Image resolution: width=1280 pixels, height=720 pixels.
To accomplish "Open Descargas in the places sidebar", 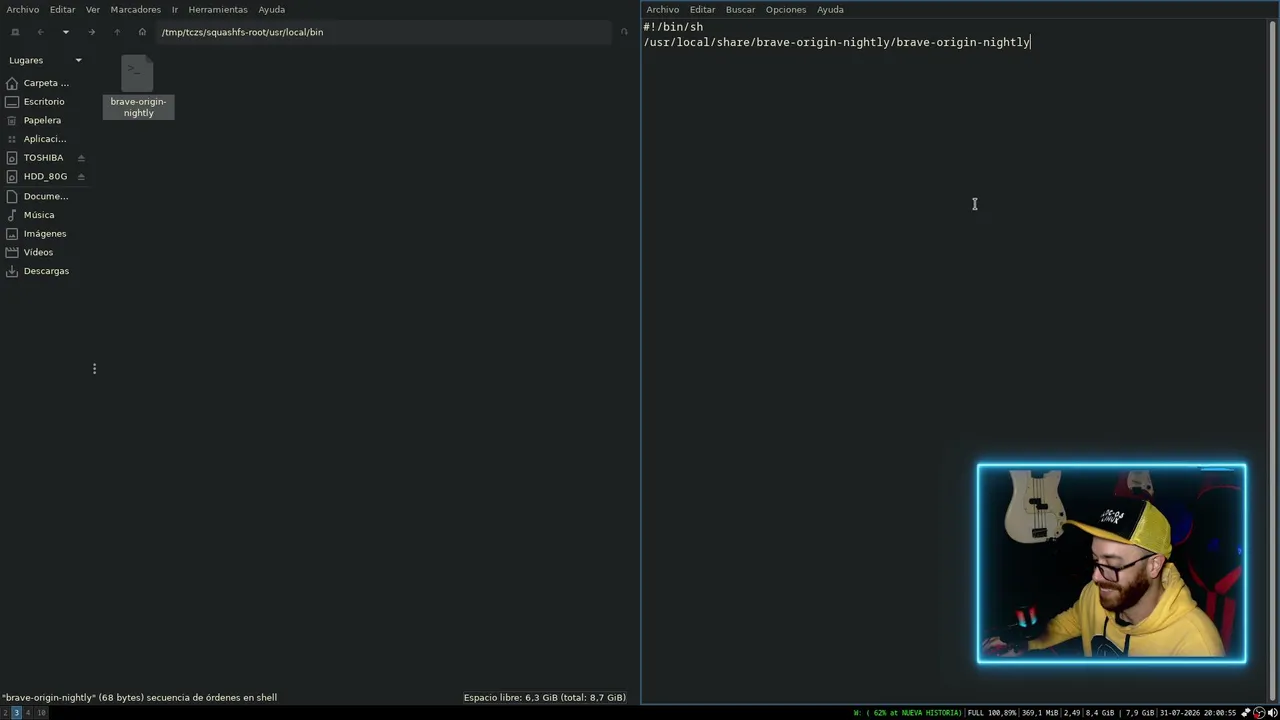I will coord(45,271).
